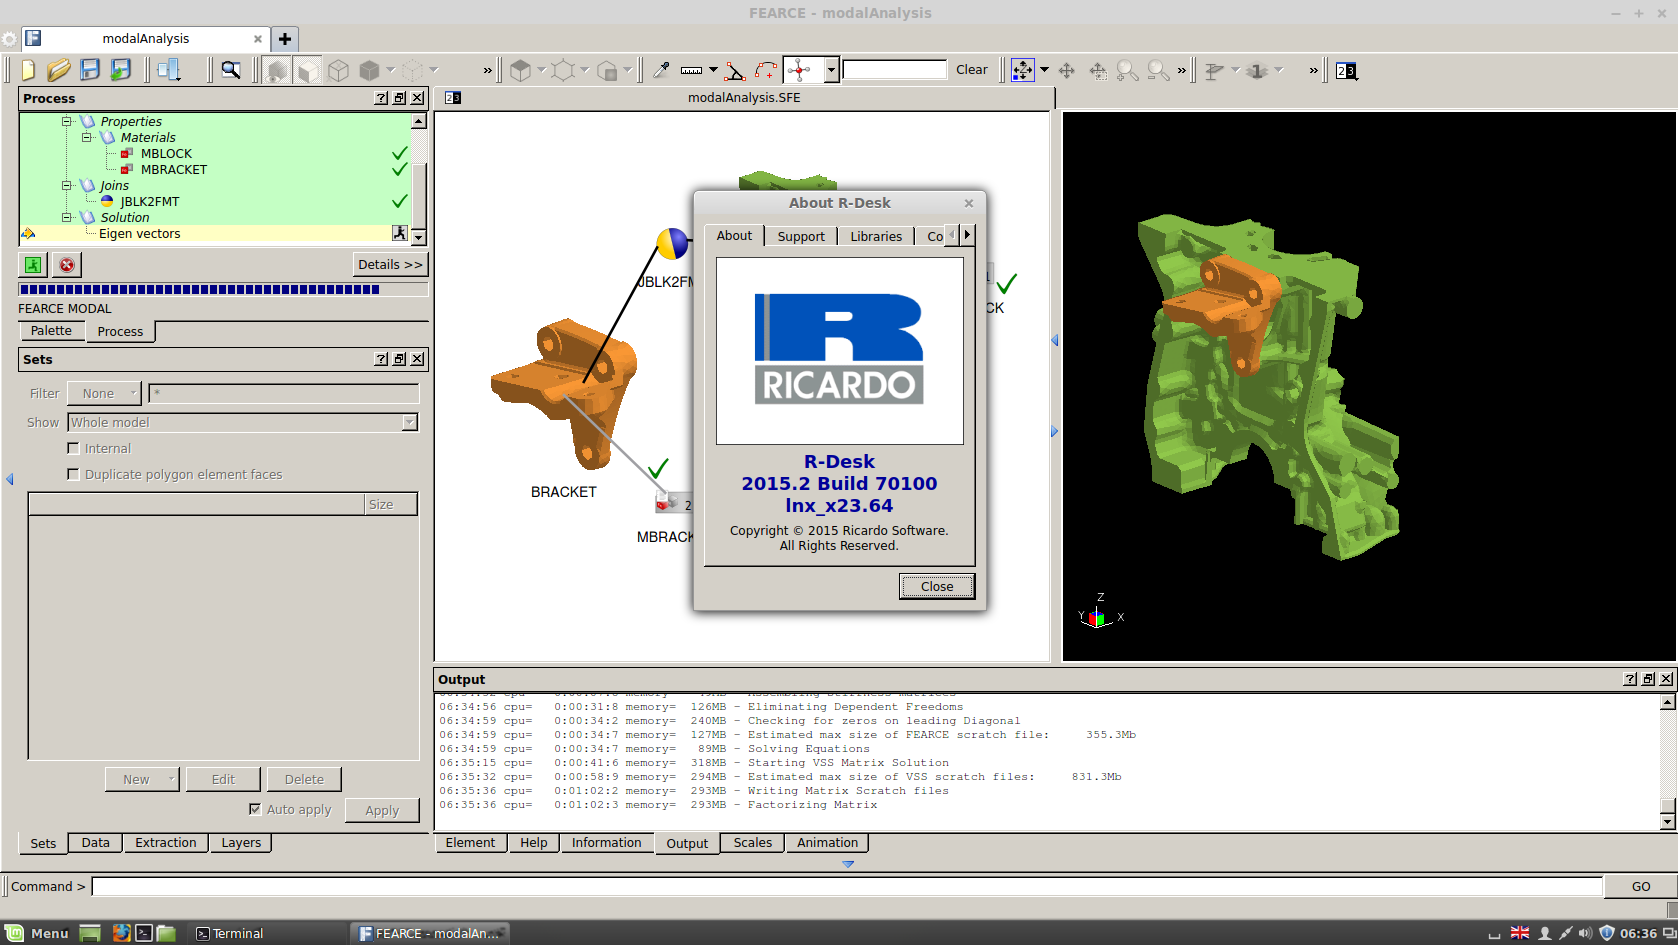Screen dimensions: 1678x945
Task: Click the GO button
Action: 1640,886
